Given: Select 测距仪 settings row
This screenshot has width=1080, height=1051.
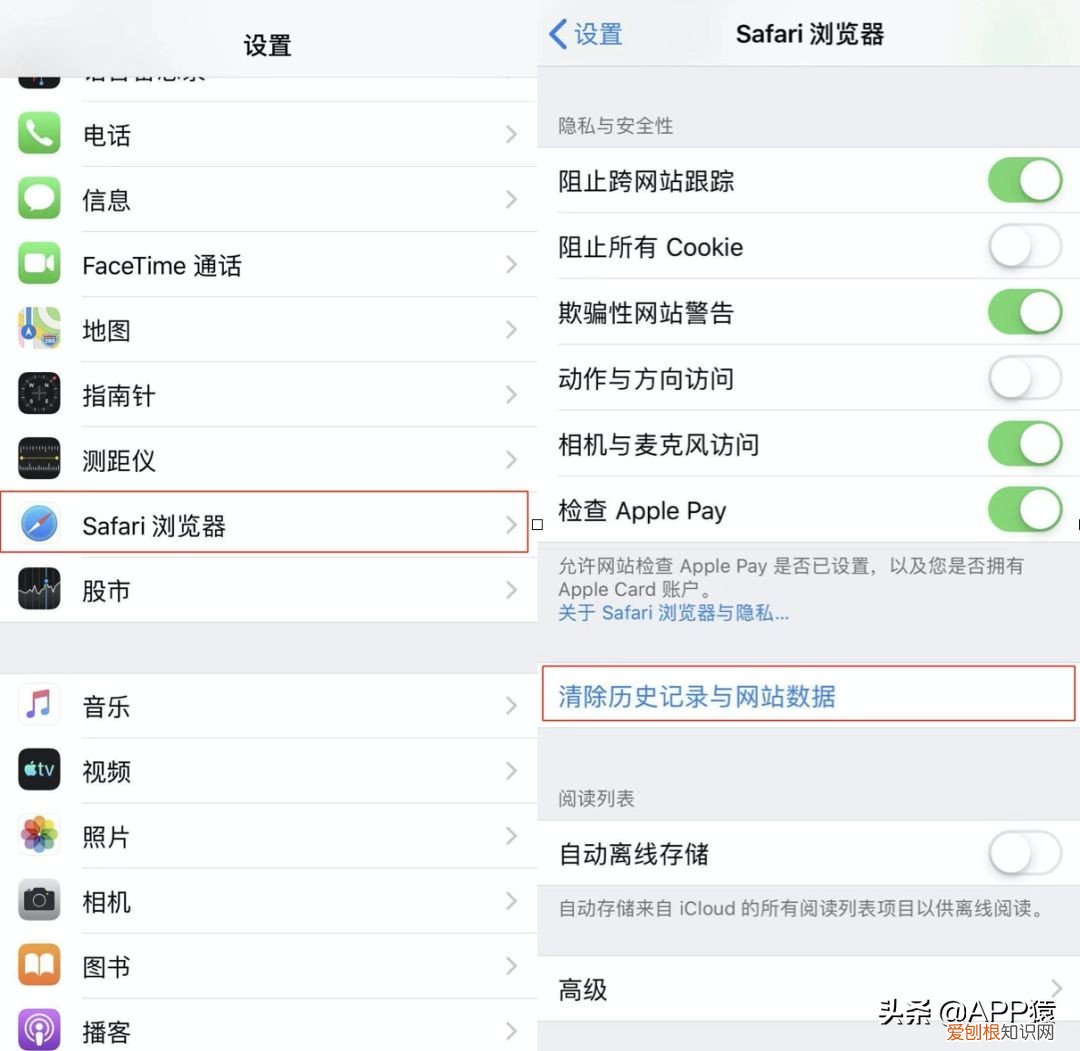Looking at the screenshot, I should pyautogui.click(x=269, y=459).
